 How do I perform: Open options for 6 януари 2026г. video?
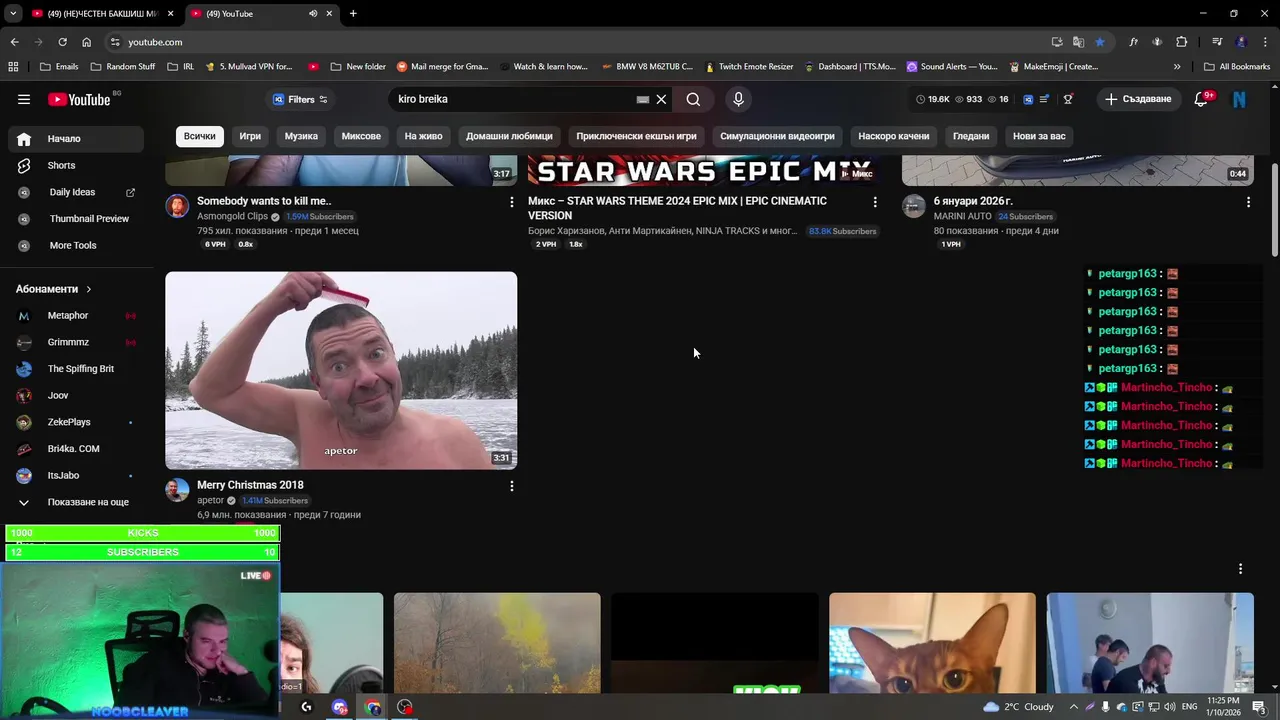click(x=1248, y=202)
